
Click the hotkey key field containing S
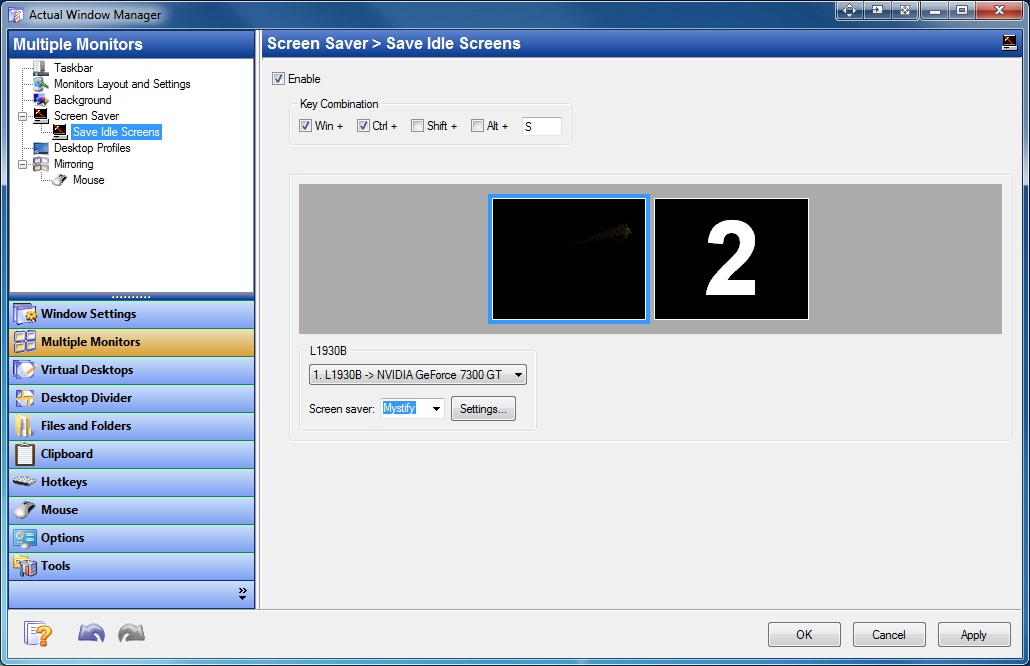point(541,126)
